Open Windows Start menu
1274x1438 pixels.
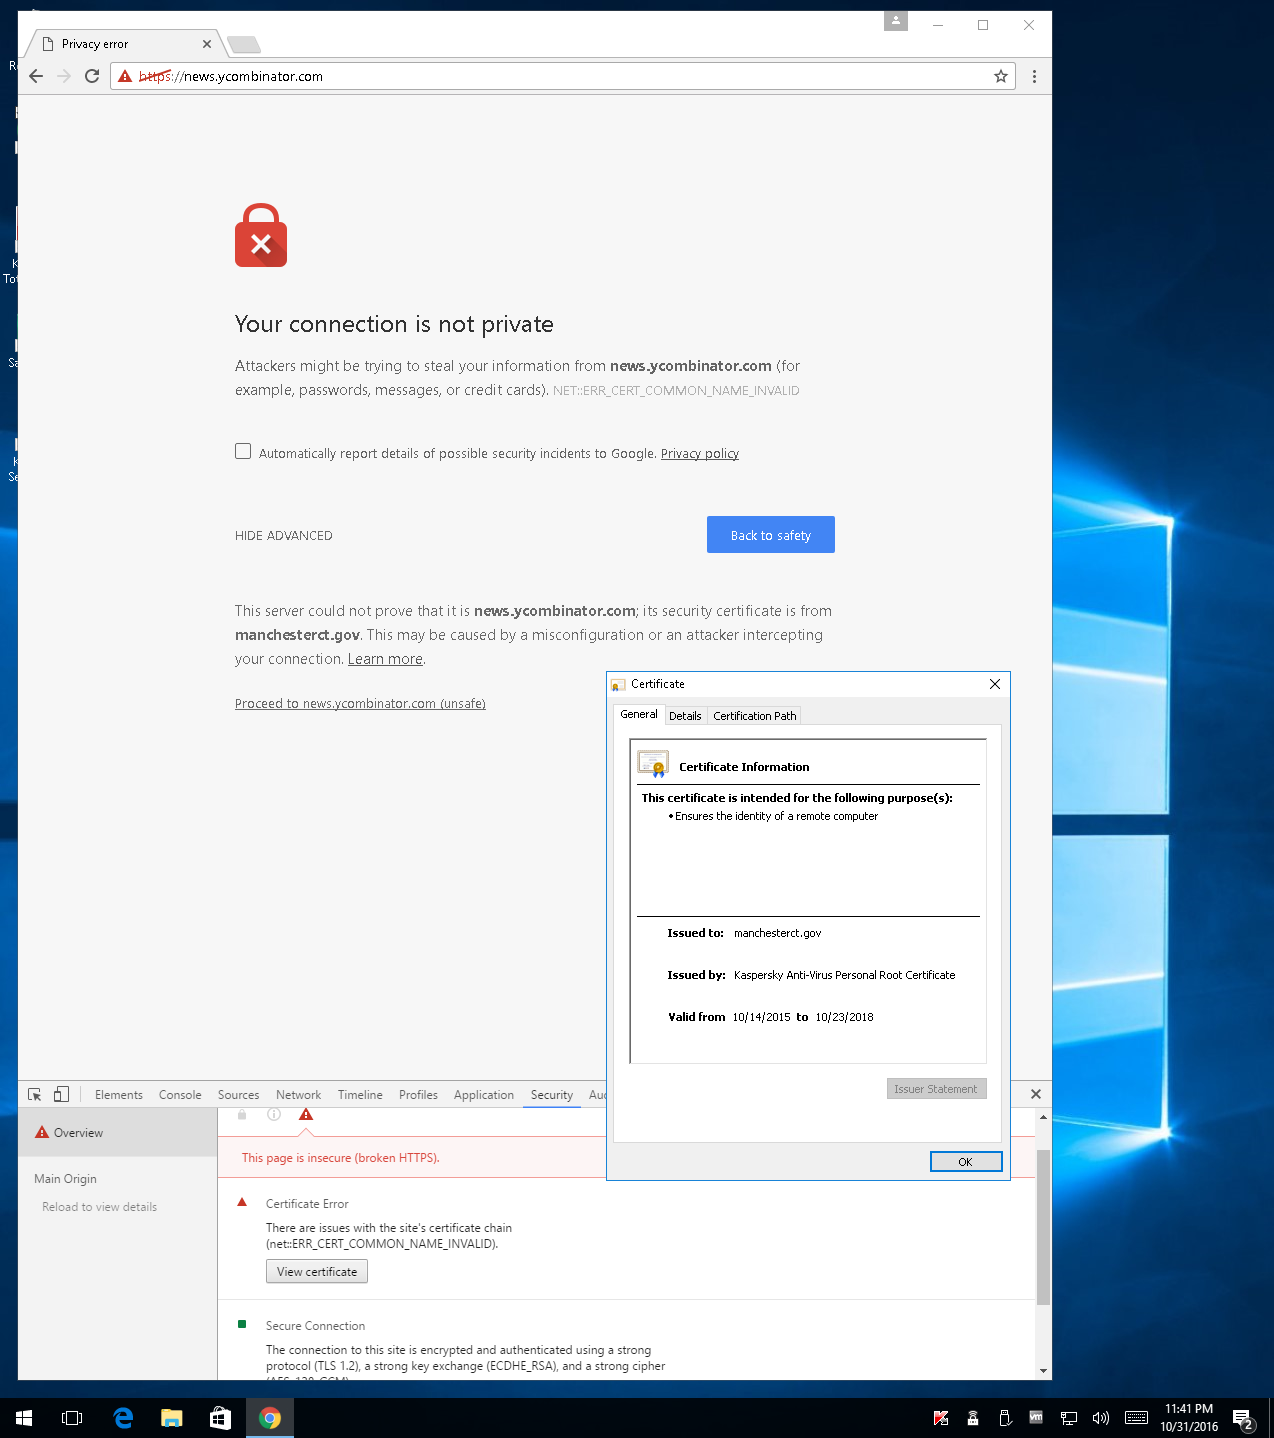24,1418
